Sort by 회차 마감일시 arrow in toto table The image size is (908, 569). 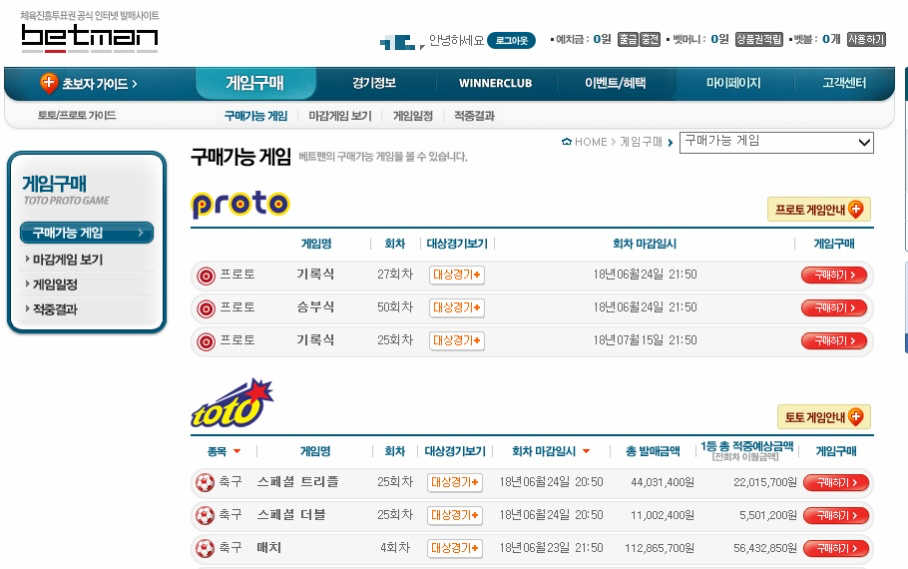point(586,452)
